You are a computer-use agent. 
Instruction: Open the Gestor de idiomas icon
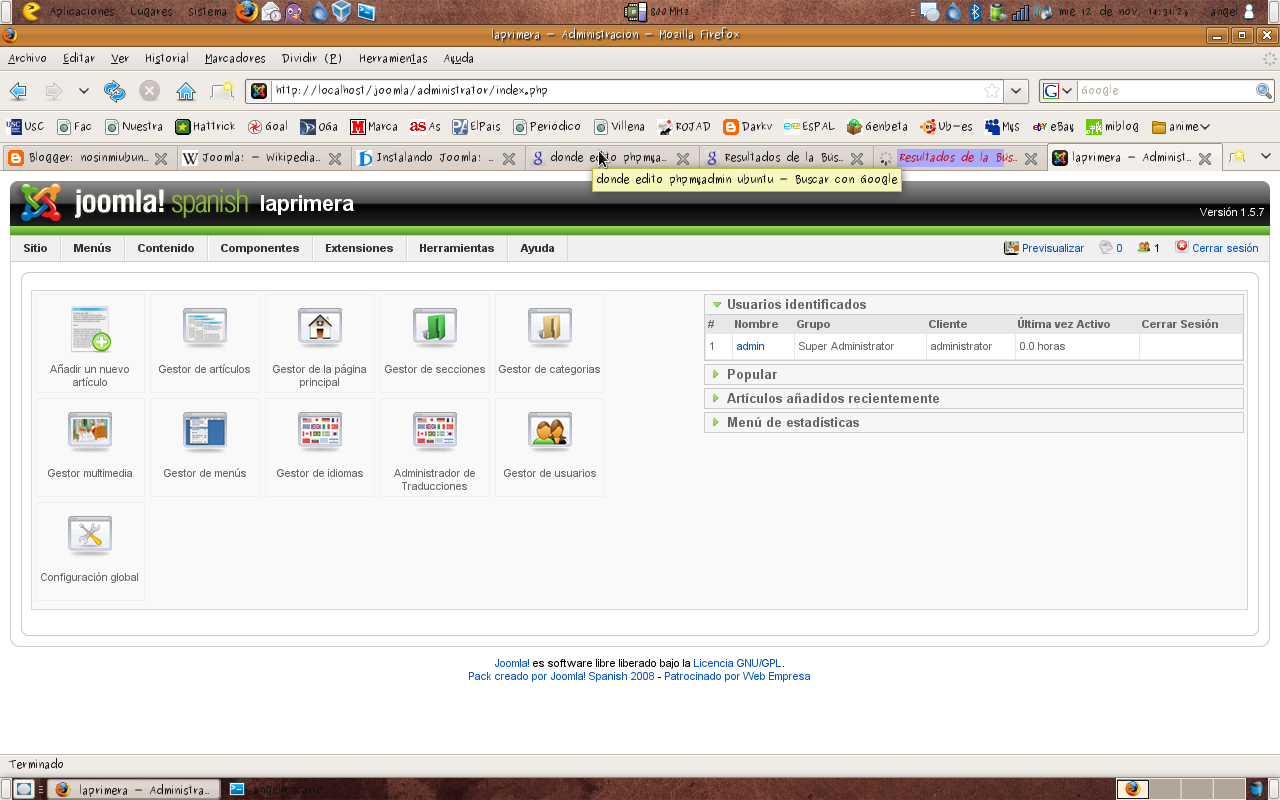[319, 447]
